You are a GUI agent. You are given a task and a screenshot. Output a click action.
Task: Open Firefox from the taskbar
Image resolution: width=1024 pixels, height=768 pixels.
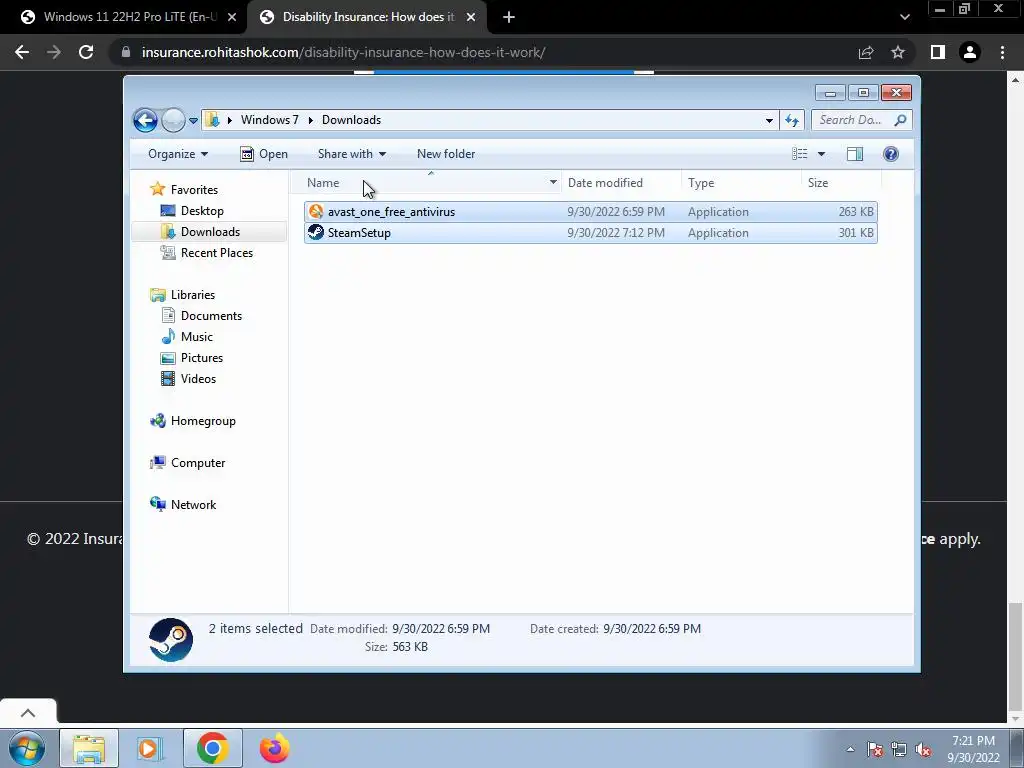[274, 748]
